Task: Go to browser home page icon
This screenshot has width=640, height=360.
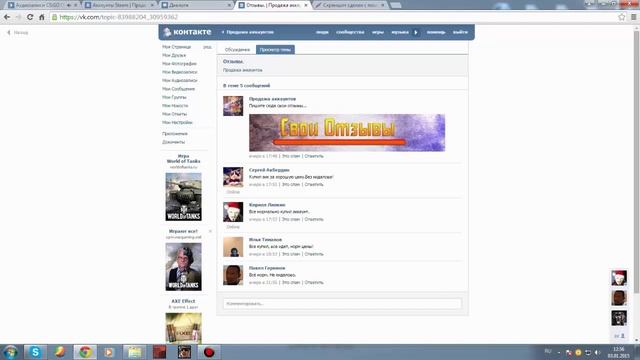Action: (x=41, y=17)
